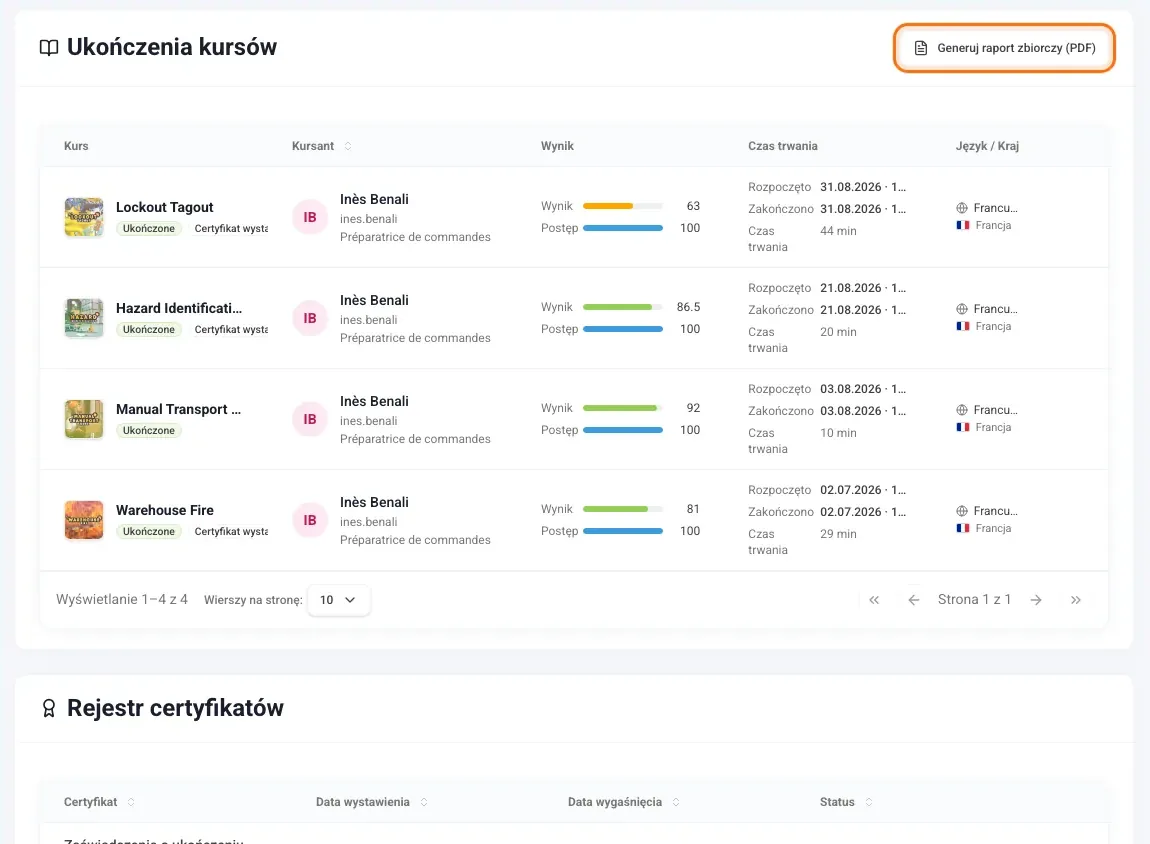1150x844 pixels.
Task: Click the Lockout Tagout course title
Action: coord(164,208)
